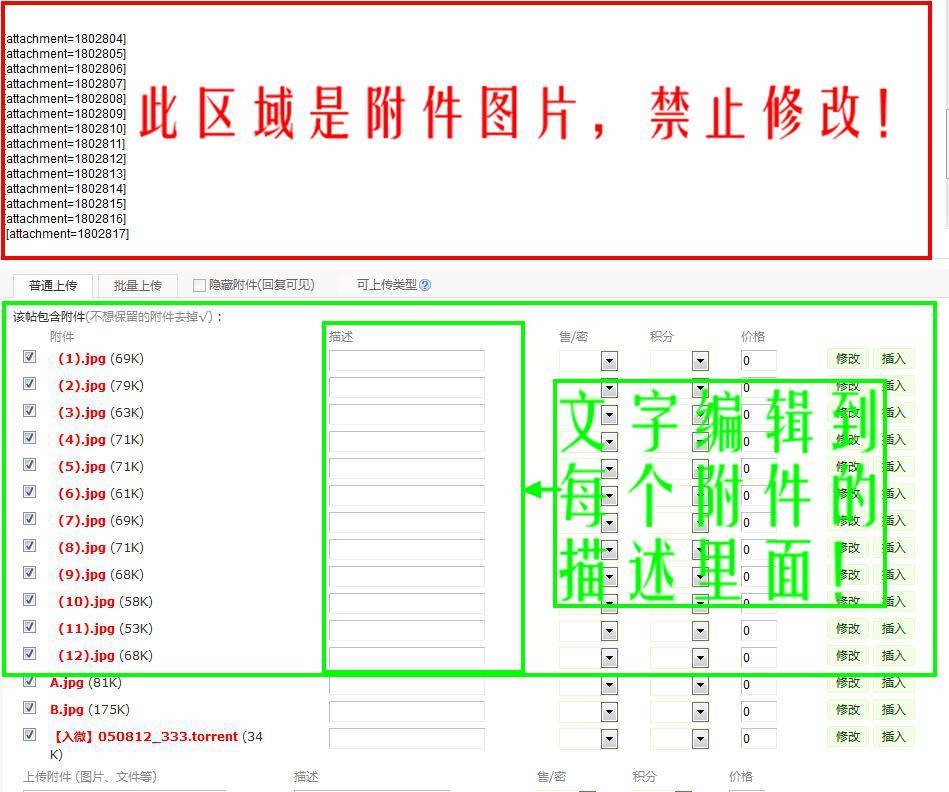Click the 价格 field for (11).jpg
This screenshot has width=949, height=792.
pyautogui.click(x=758, y=630)
